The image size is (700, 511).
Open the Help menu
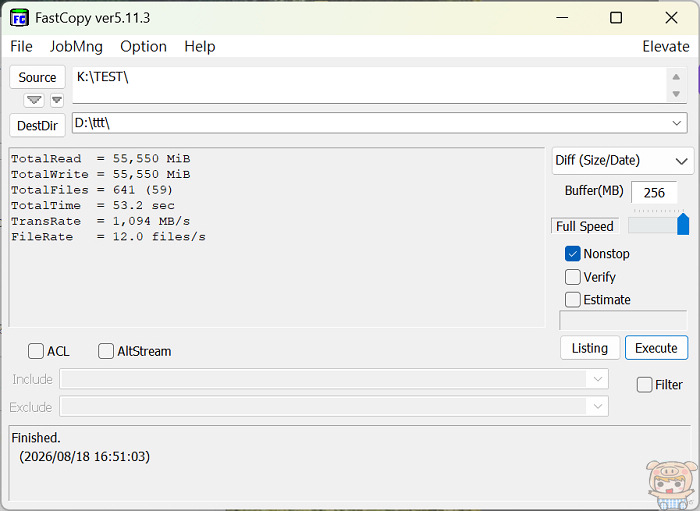(x=200, y=46)
